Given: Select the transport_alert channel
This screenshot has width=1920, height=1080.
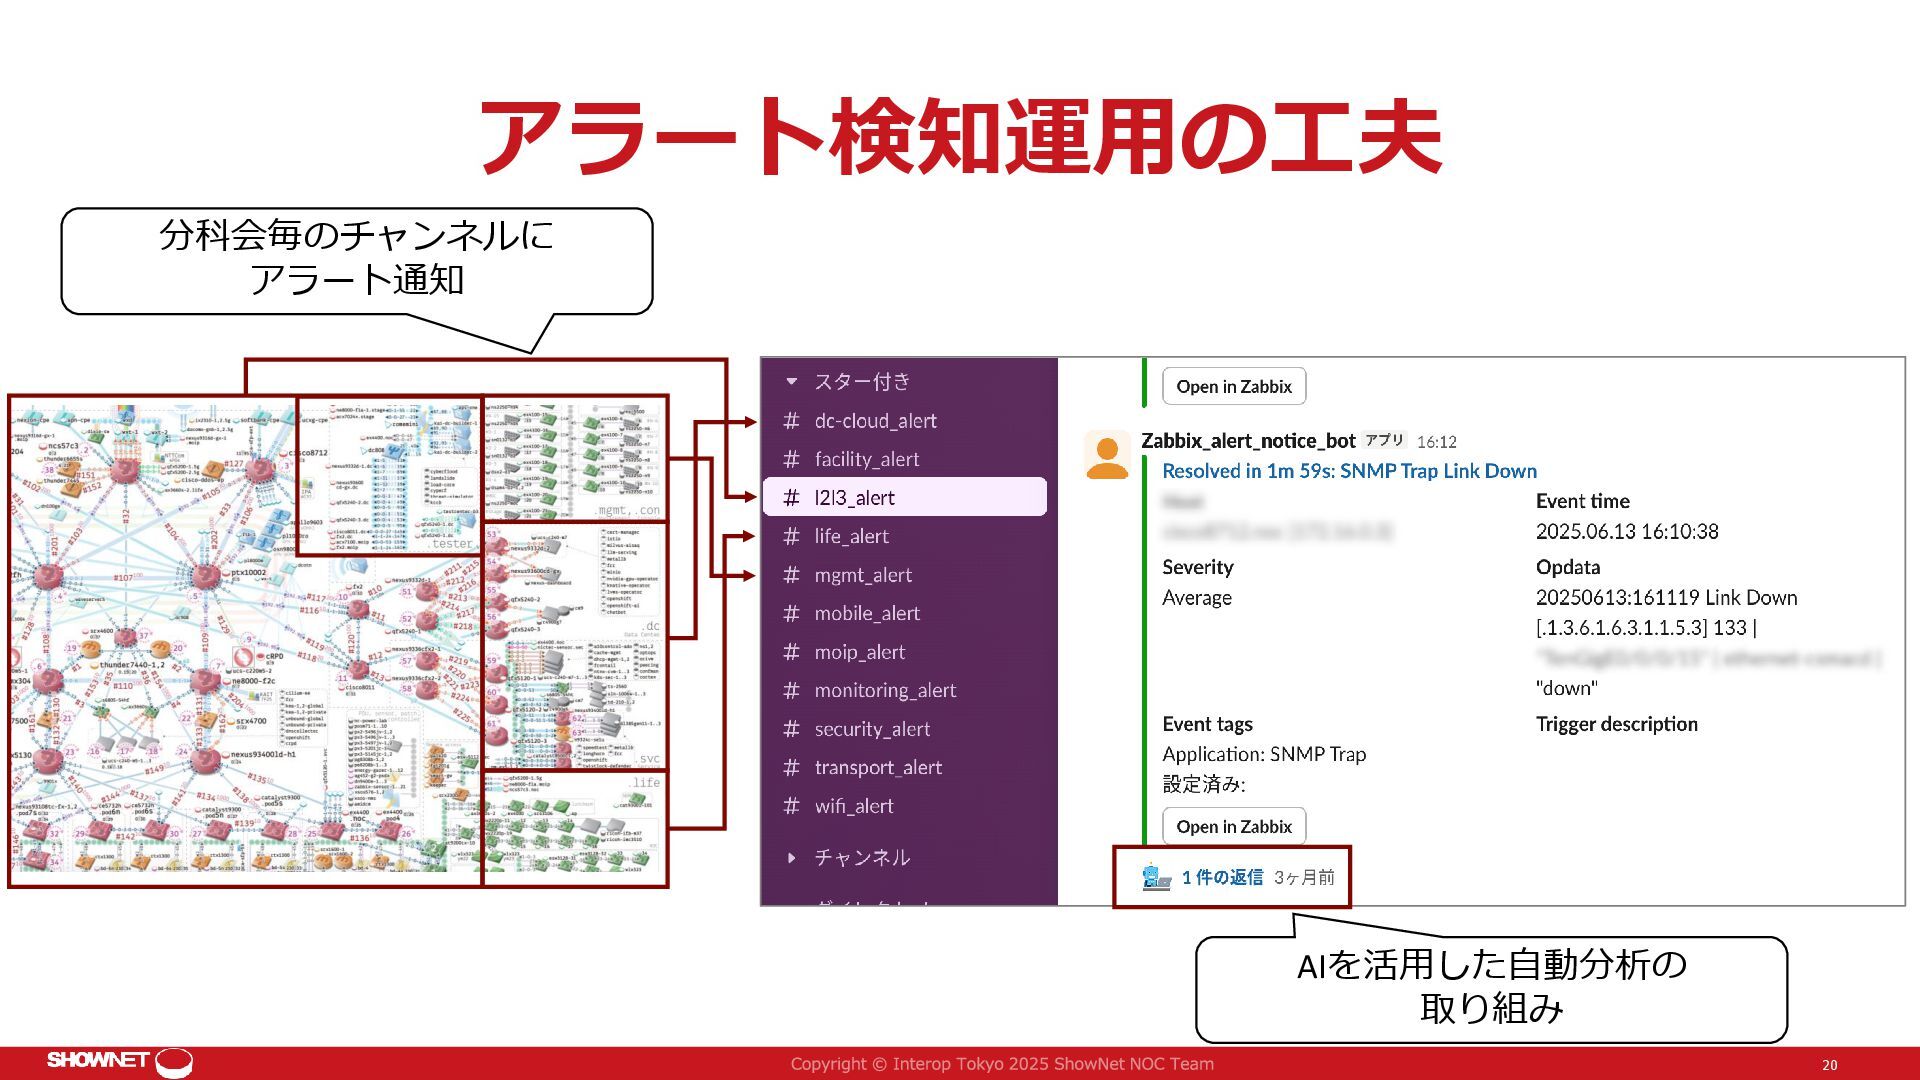Looking at the screenshot, I should click(x=877, y=767).
